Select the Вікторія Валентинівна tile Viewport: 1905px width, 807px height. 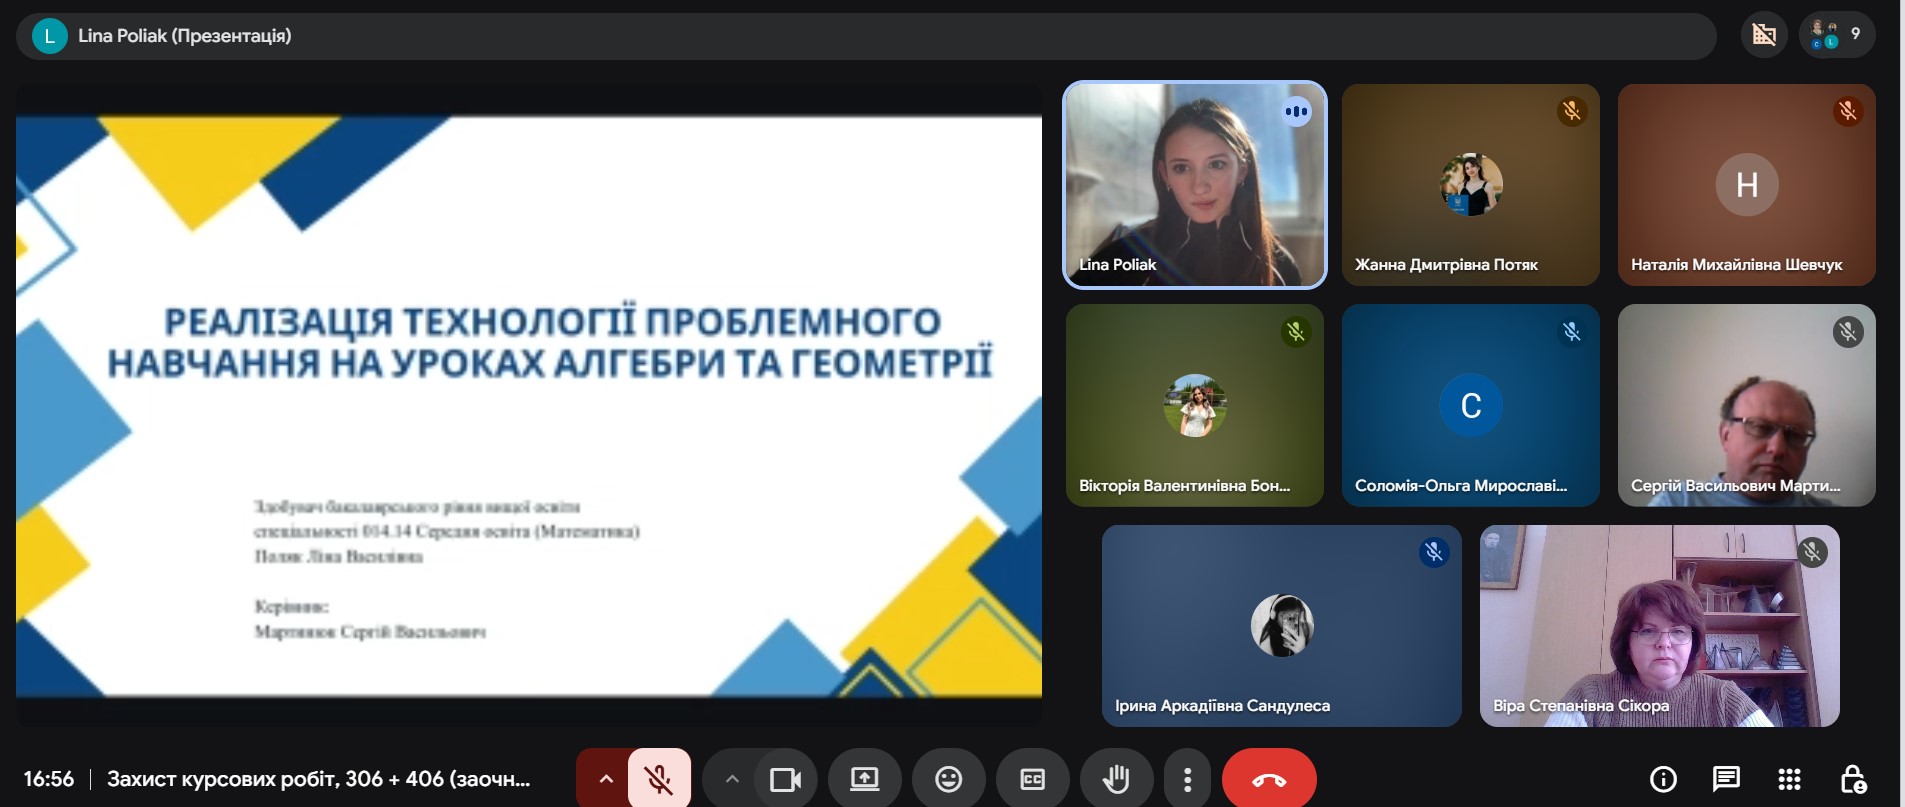pyautogui.click(x=1194, y=405)
